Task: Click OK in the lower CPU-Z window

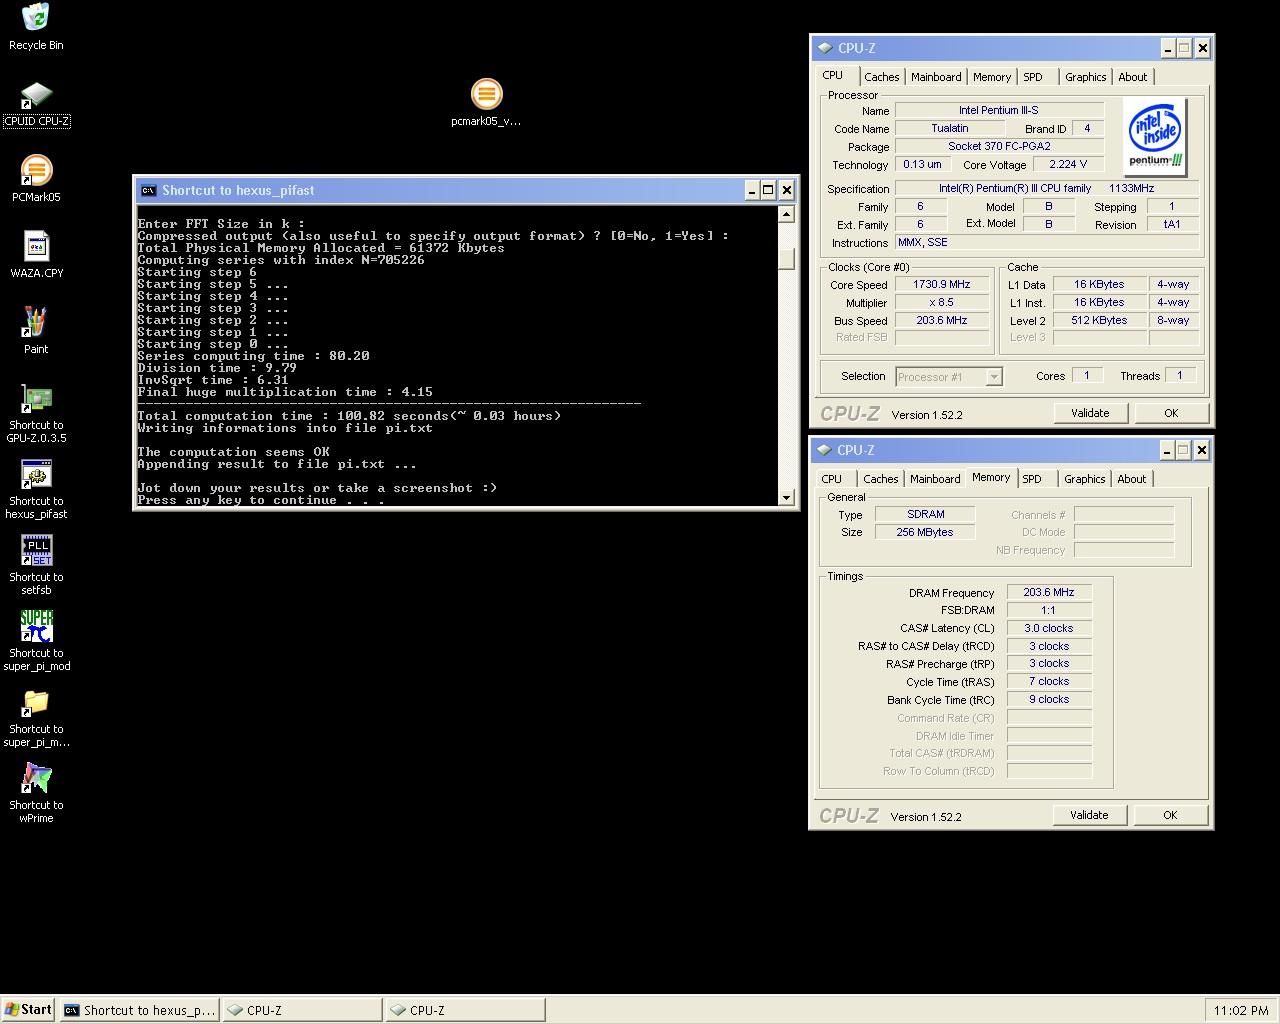Action: coord(1170,815)
